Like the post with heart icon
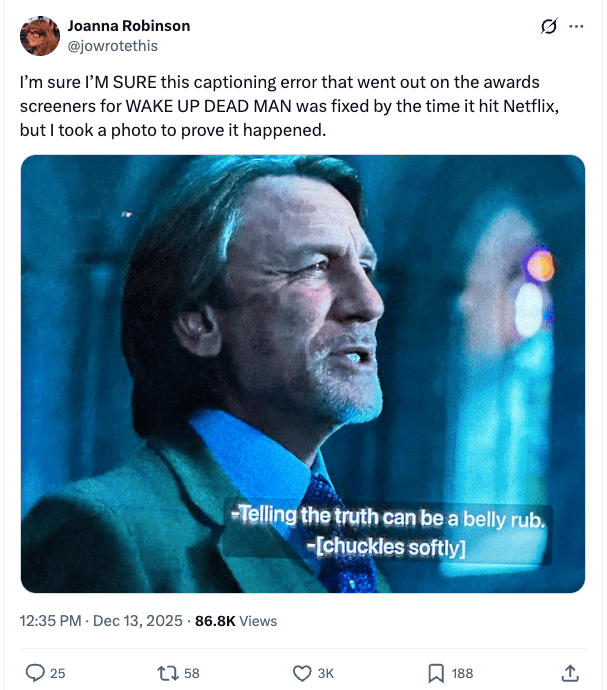Viewport: 607px width, 690px height. 302,673
